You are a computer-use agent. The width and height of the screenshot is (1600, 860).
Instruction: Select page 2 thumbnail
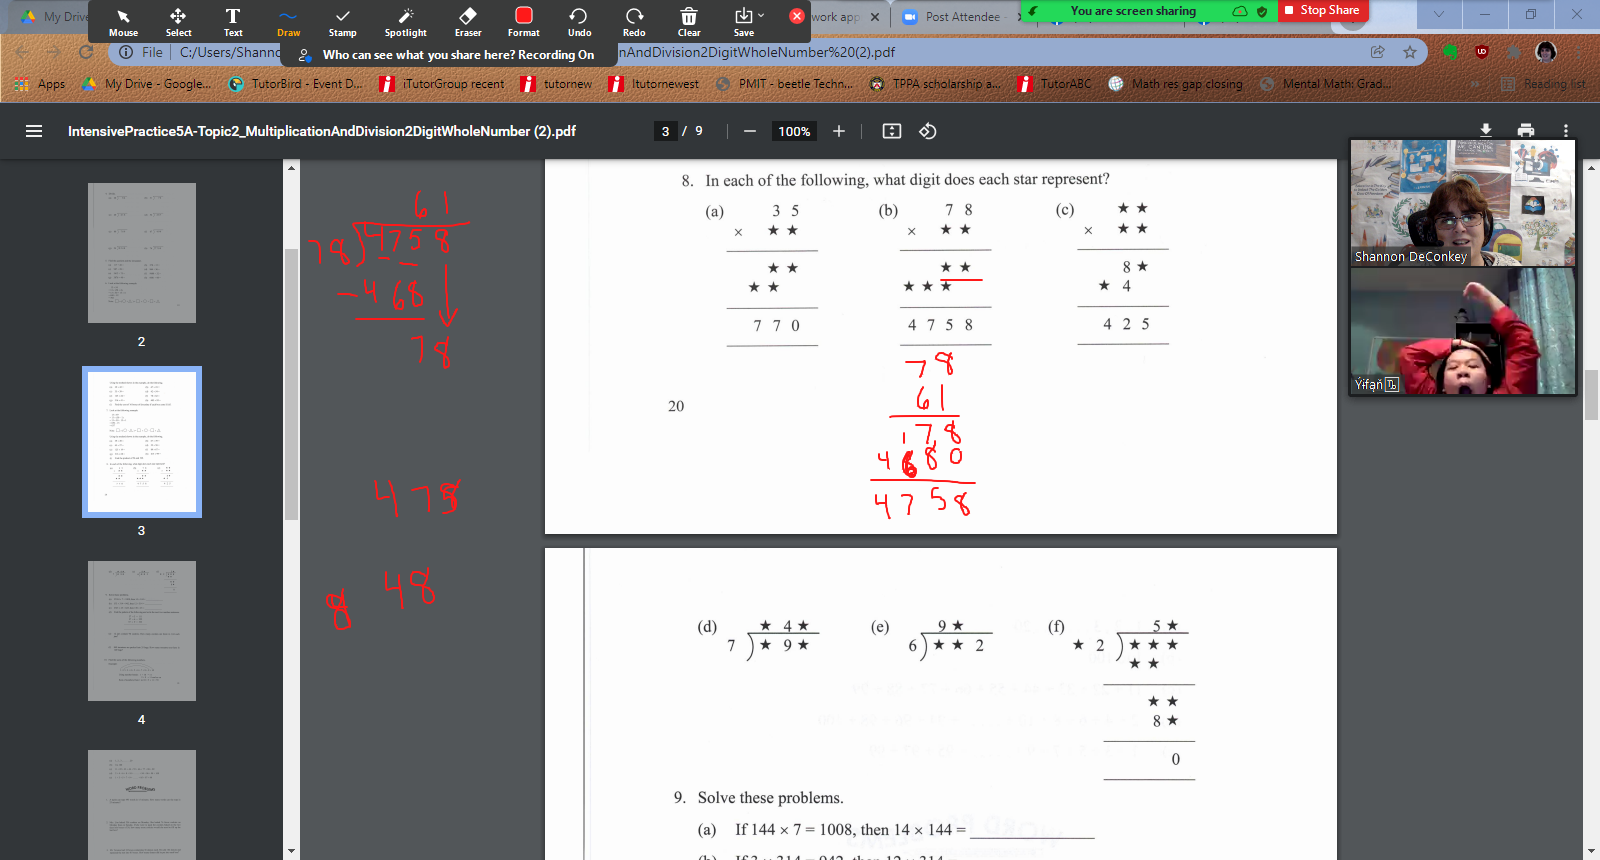pos(142,253)
